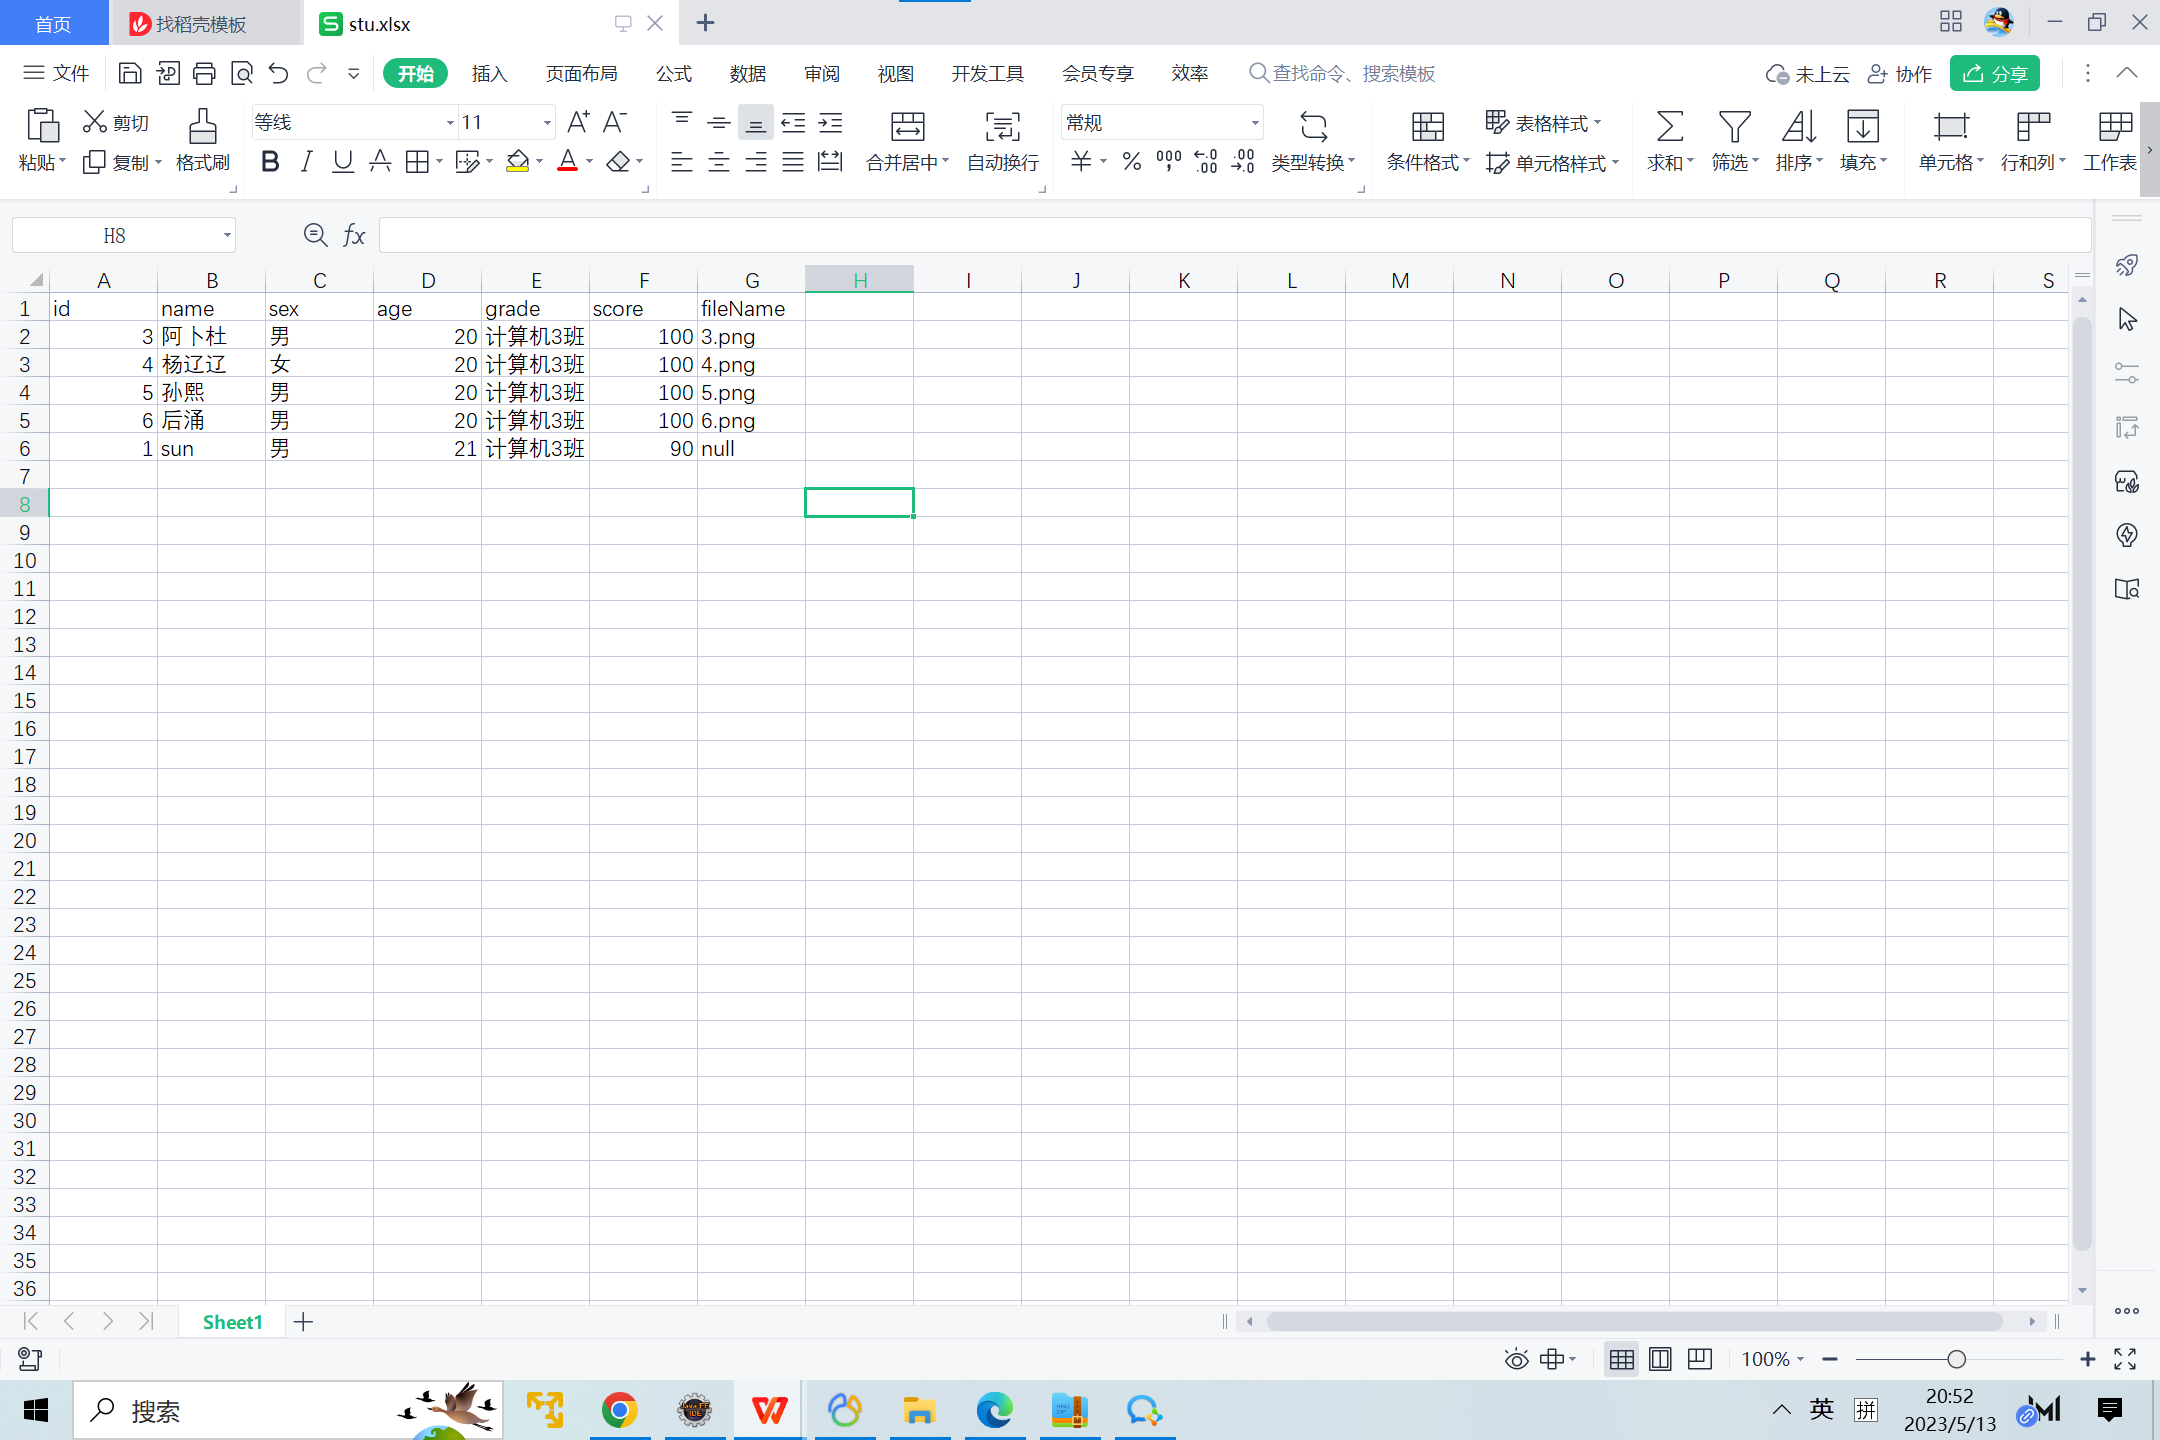Click the green Share (分享) button

(x=1994, y=74)
